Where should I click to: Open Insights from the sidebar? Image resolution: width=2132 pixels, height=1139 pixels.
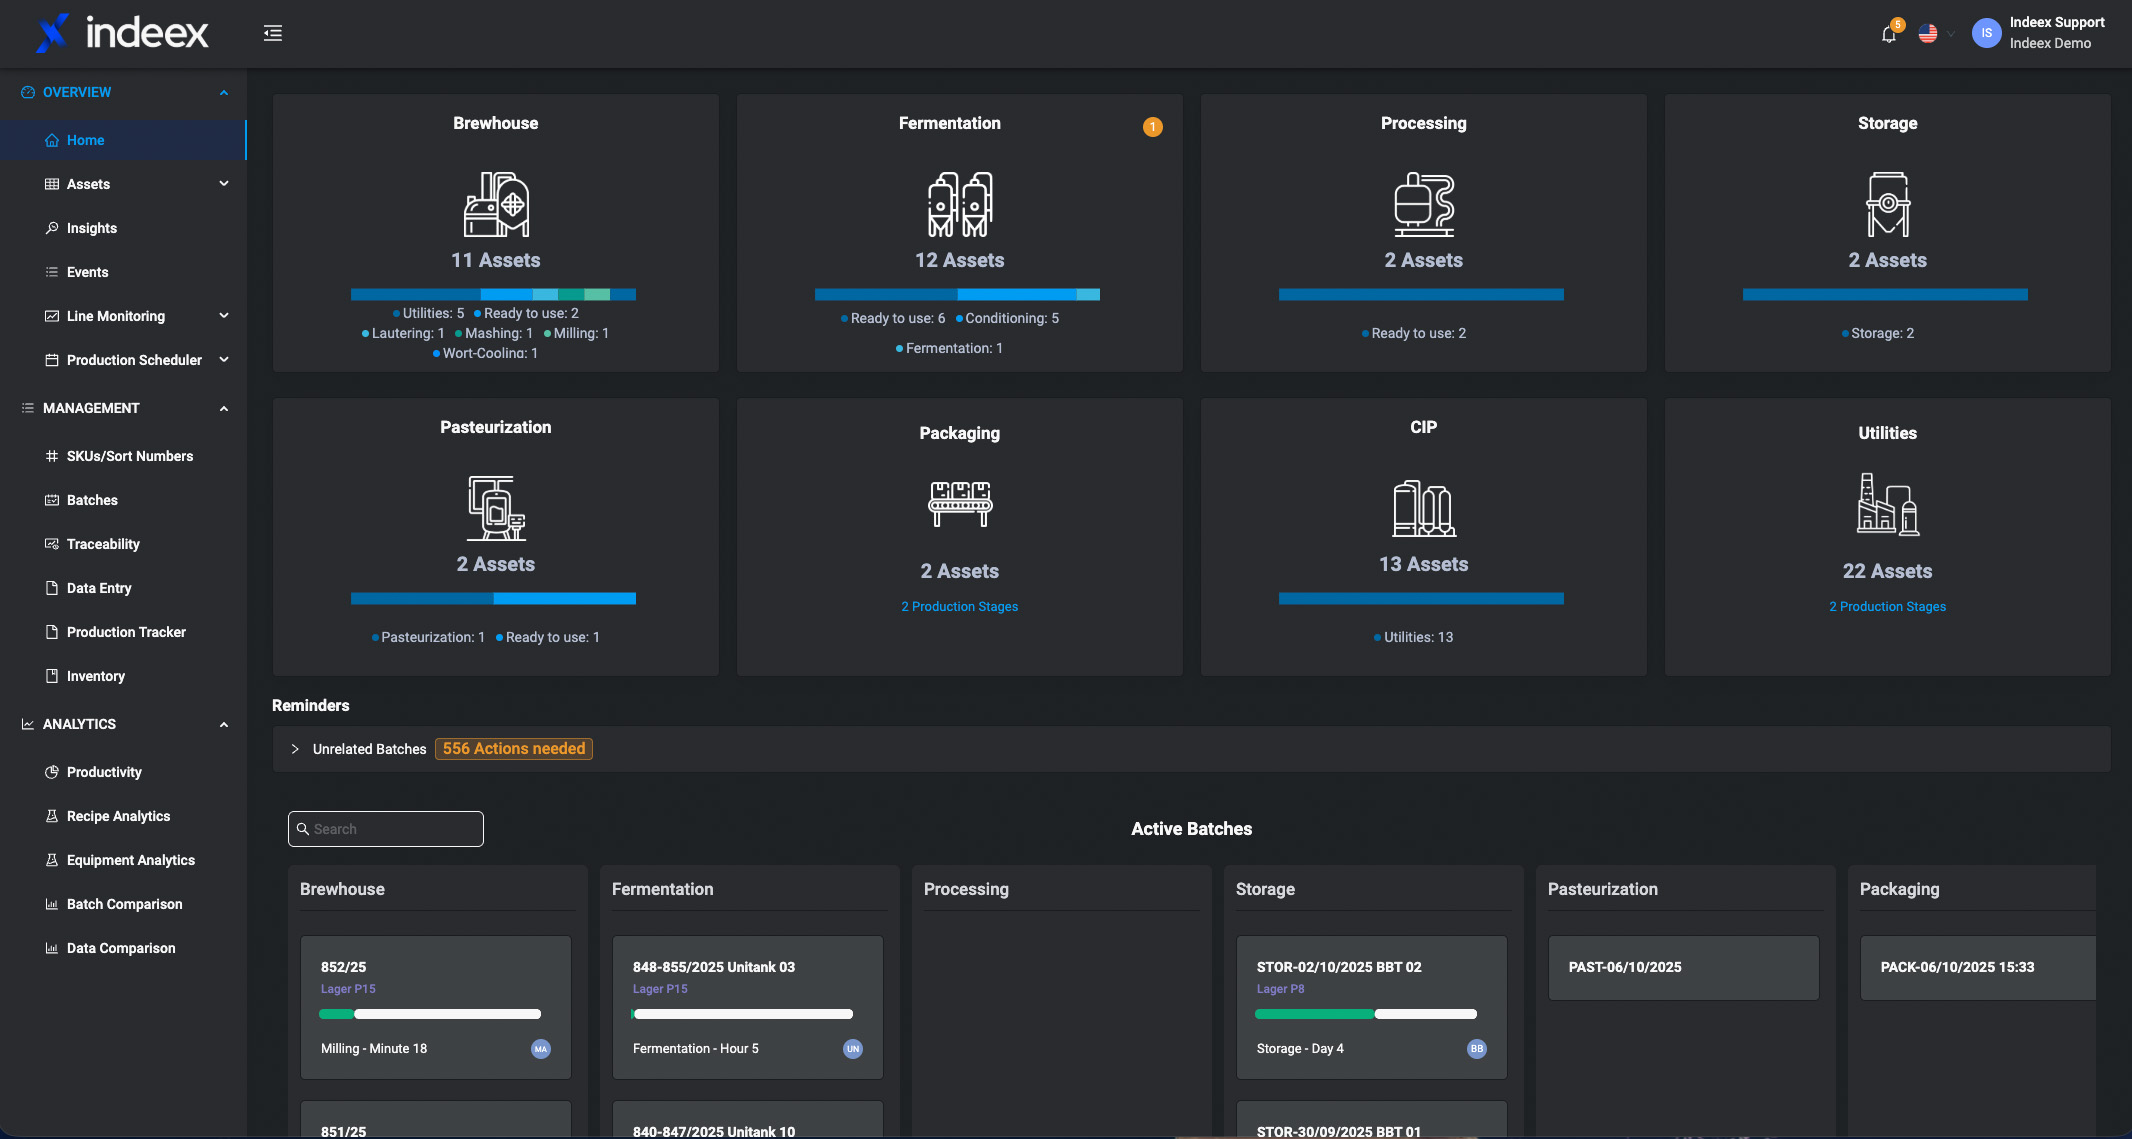click(x=92, y=228)
